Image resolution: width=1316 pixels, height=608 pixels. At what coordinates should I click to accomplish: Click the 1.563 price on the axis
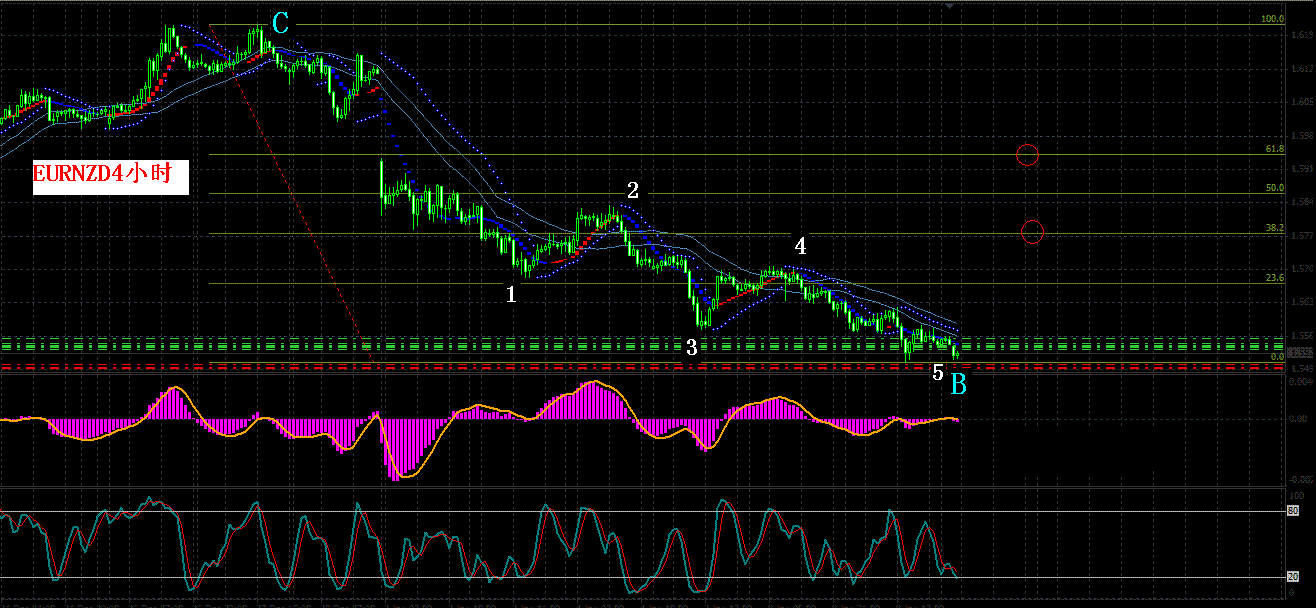(x=1302, y=302)
